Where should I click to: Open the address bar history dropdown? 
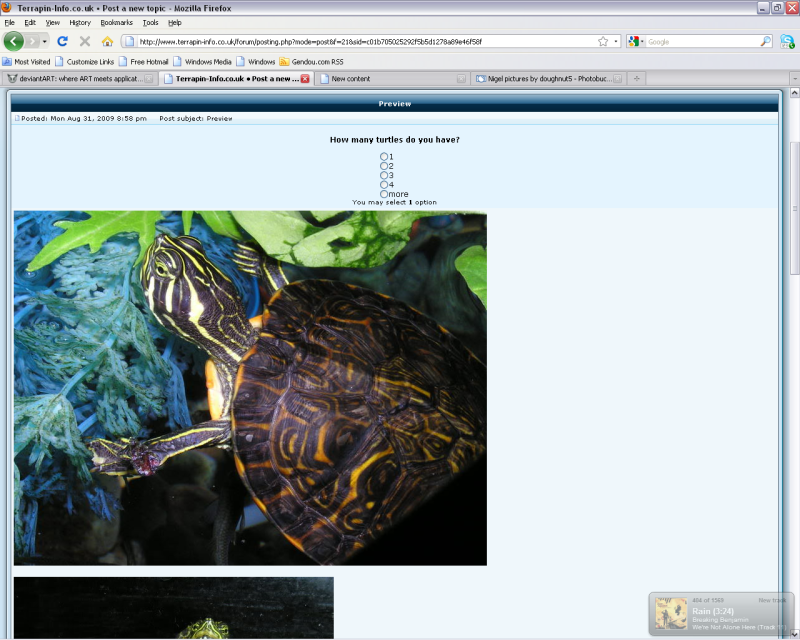[616, 42]
